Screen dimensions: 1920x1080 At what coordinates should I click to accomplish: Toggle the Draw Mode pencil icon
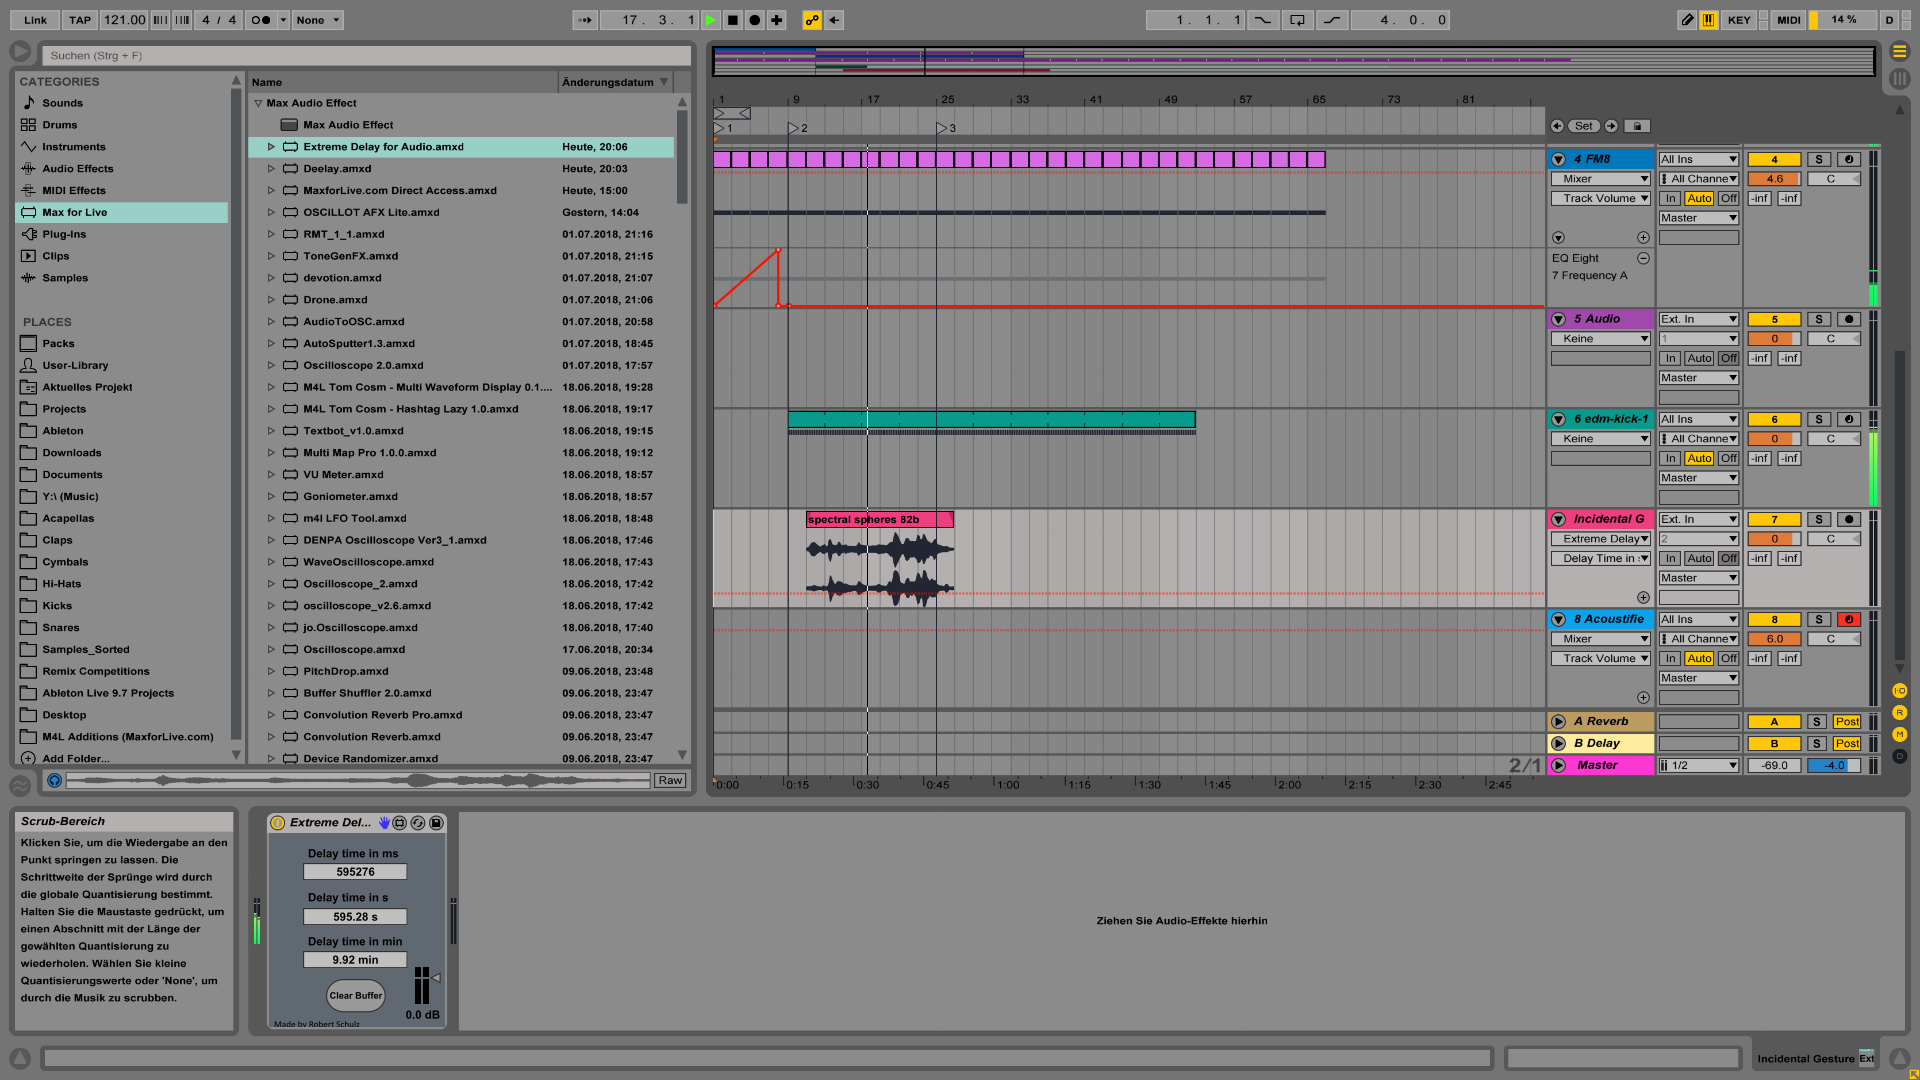[1687, 20]
